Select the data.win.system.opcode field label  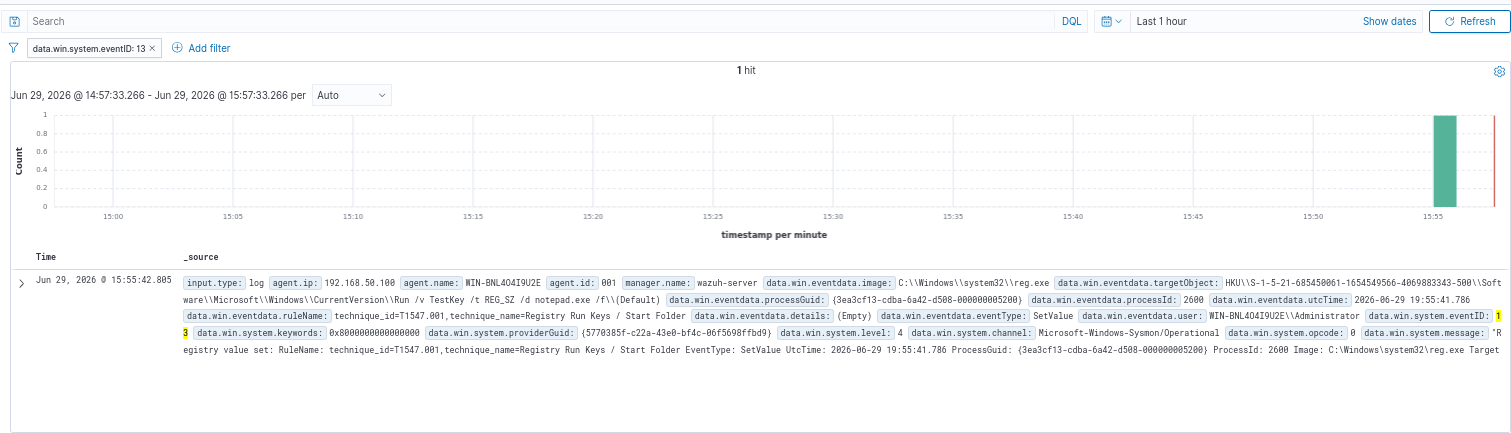tap(1284, 331)
